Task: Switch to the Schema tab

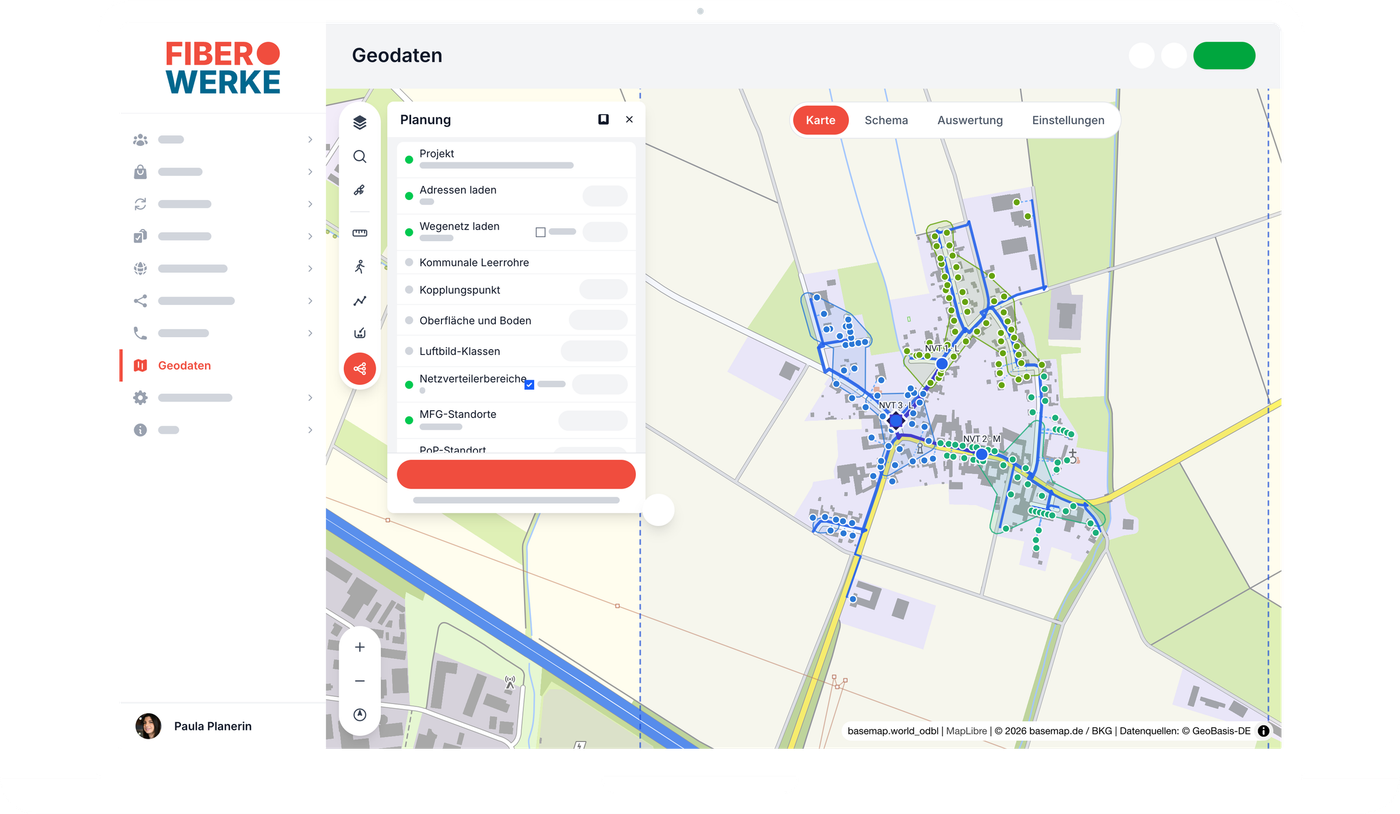Action: (x=886, y=120)
